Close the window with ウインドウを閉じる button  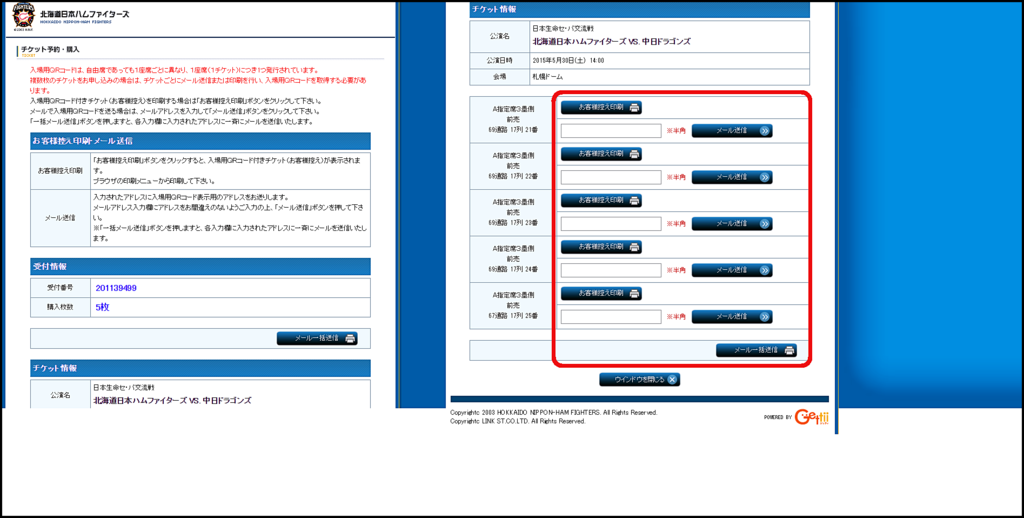(640, 380)
